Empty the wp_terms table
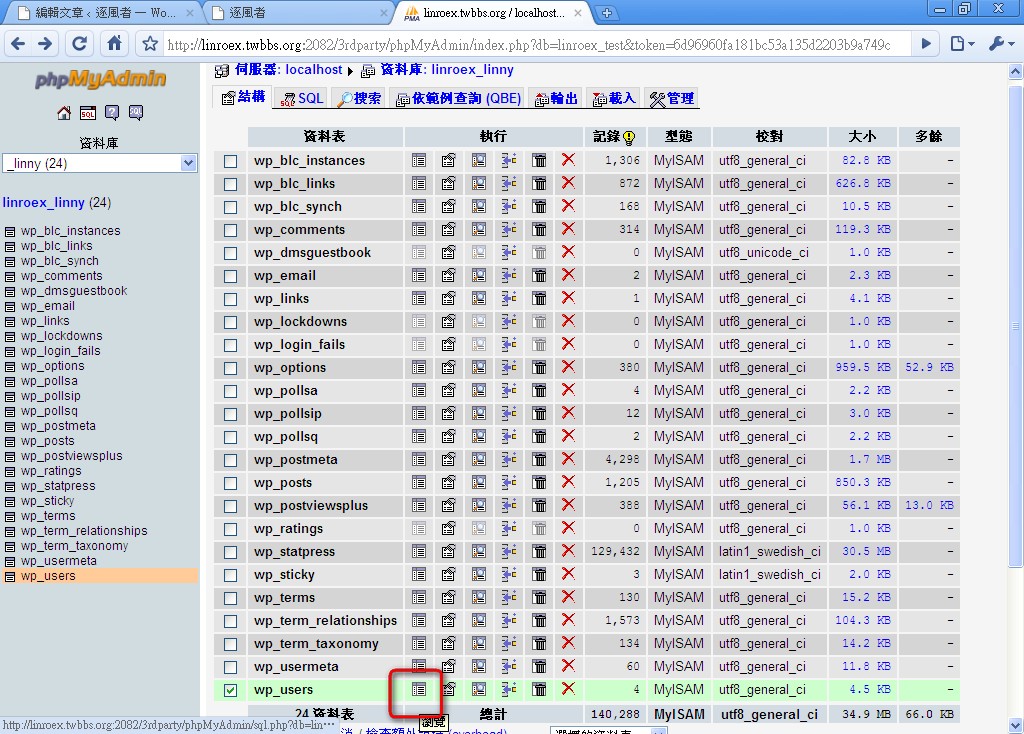Viewport: 1024px width, 734px height. [539, 597]
